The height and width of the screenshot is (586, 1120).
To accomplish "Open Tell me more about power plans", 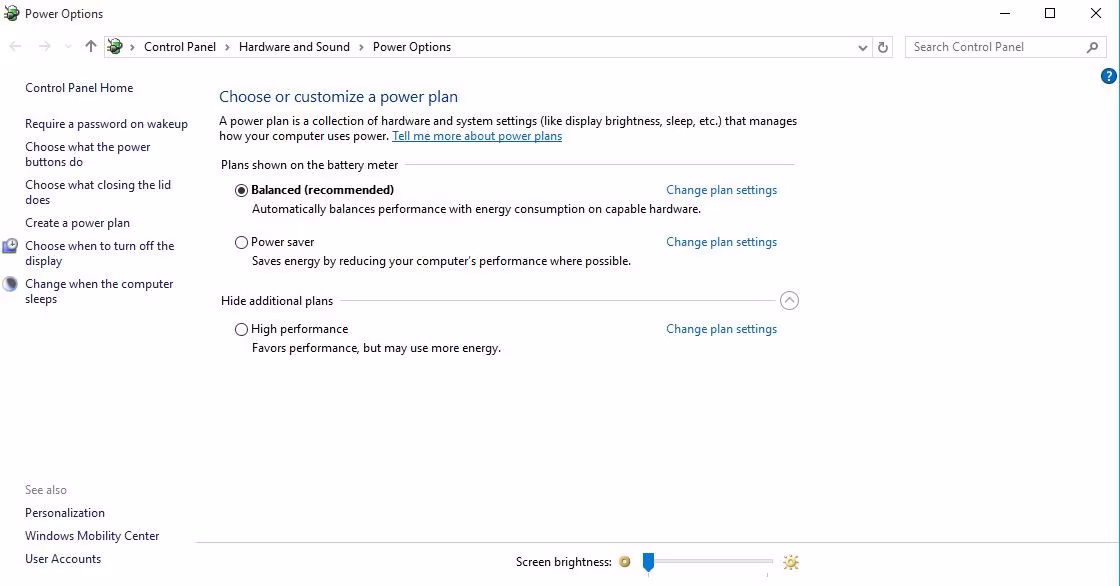I will [477, 136].
